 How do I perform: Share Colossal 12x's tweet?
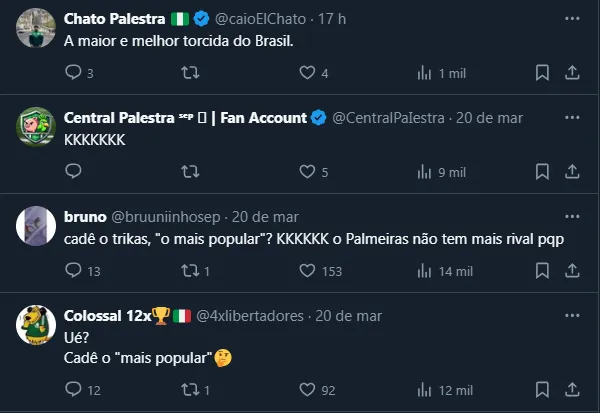tap(572, 390)
